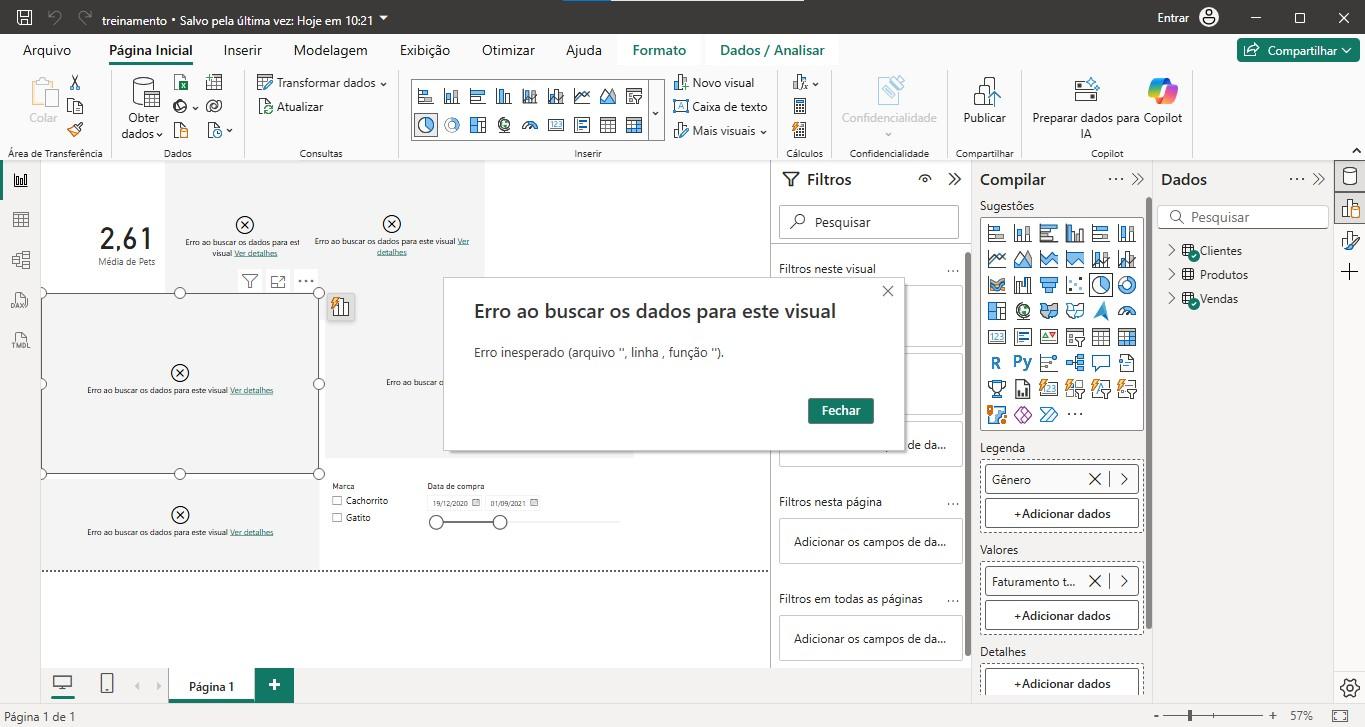The height and width of the screenshot is (727, 1365).
Task: Toggle the Filtros pane eye icon
Action: (x=925, y=179)
